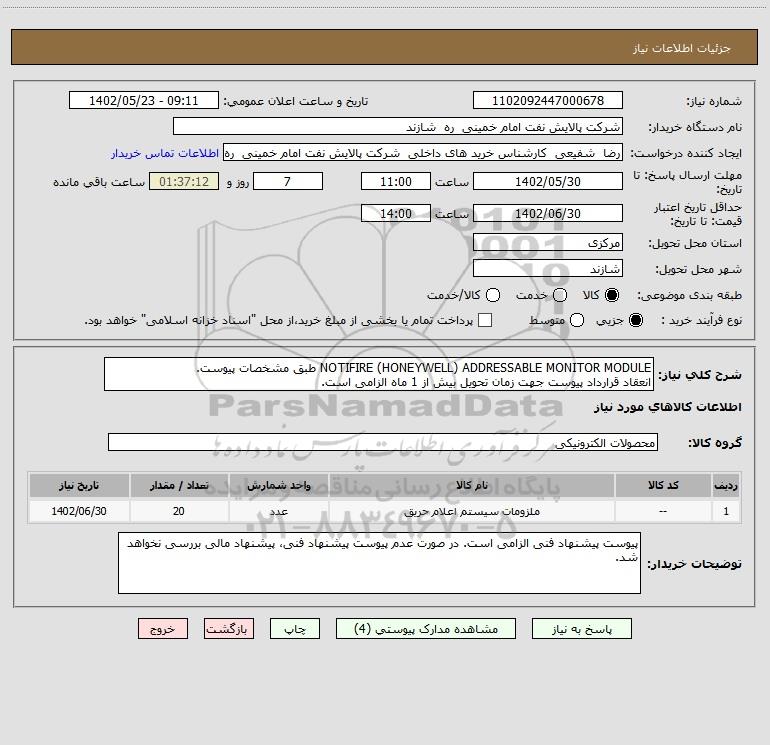Click the quantity cell 20
Viewport: 770px width, 745px height.
click(179, 512)
